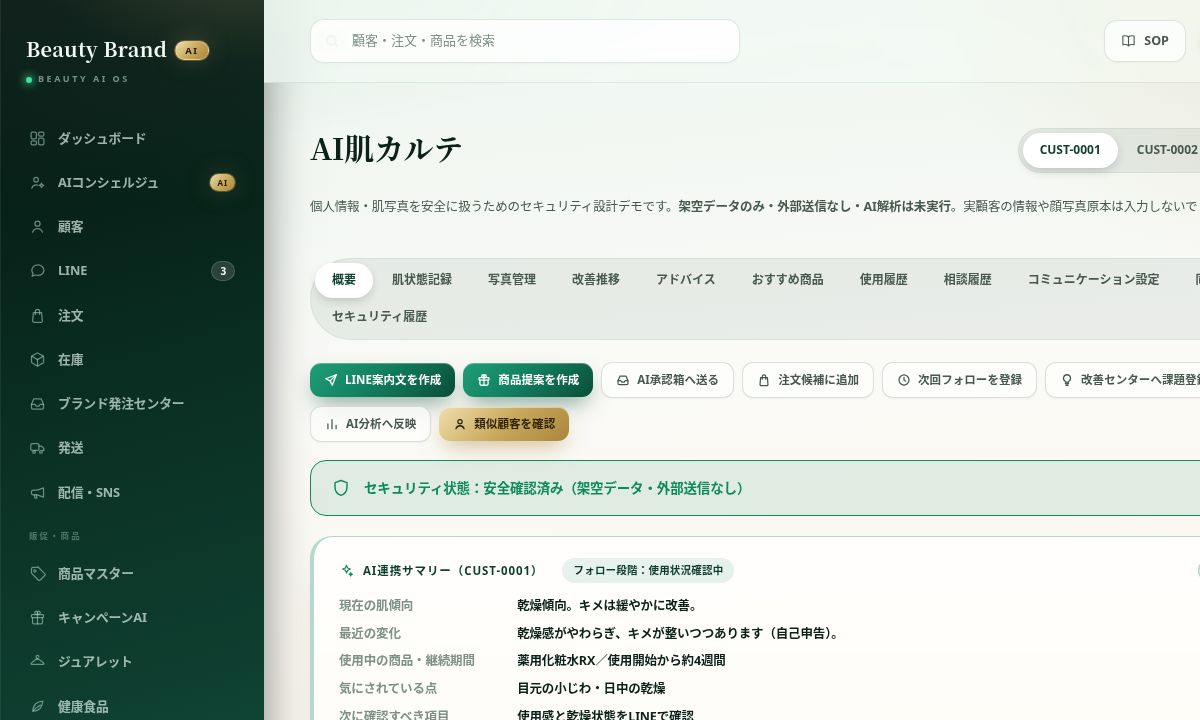Click the 販促・商品 sidebar section label
The height and width of the screenshot is (720, 1200).
(x=55, y=537)
